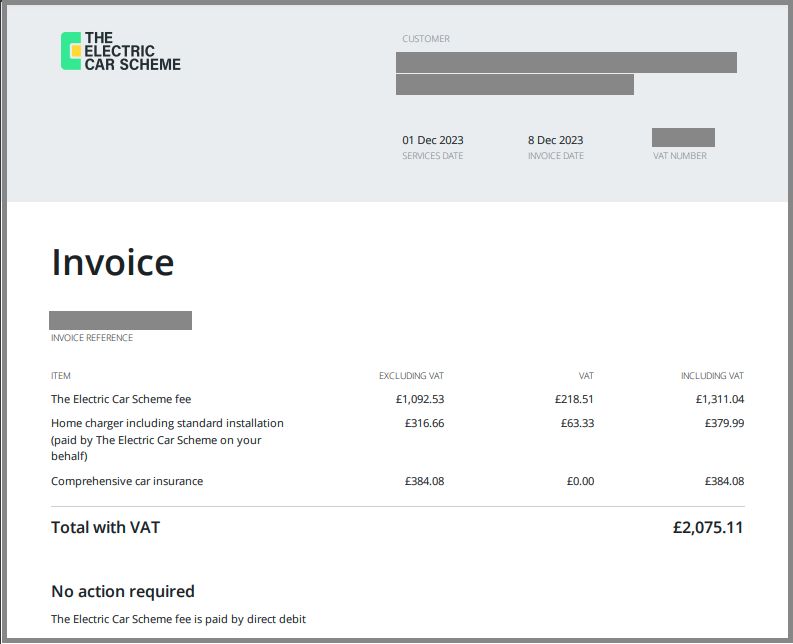
Task: Click the £218.51 VAT amount
Action: (x=574, y=399)
